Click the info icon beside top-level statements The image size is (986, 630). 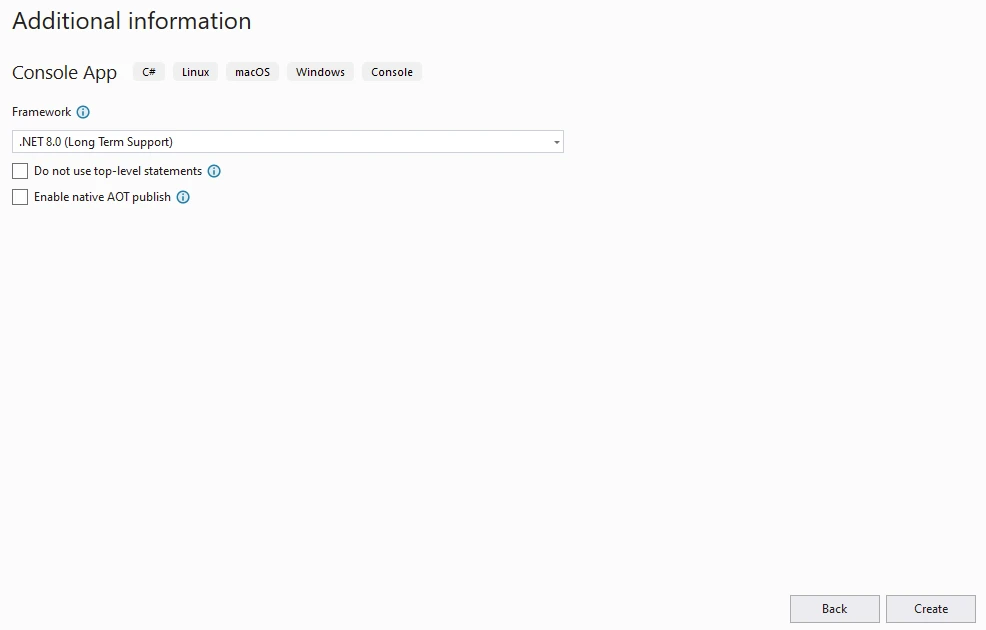point(214,171)
